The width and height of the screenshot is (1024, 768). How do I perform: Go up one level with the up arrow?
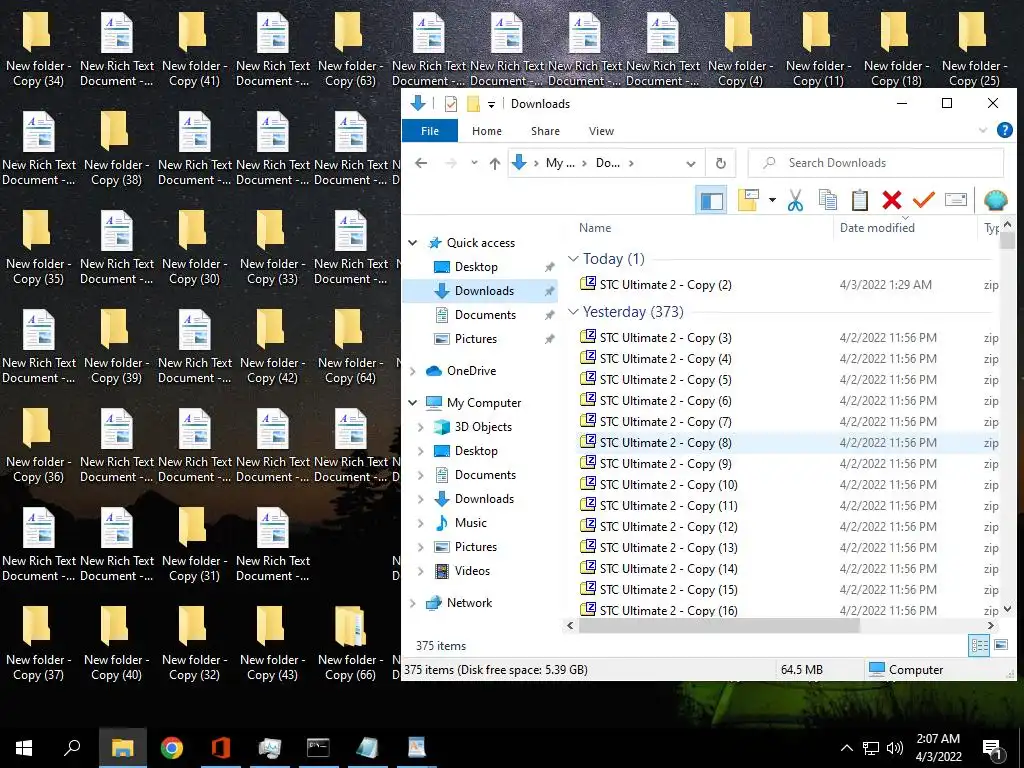[494, 163]
